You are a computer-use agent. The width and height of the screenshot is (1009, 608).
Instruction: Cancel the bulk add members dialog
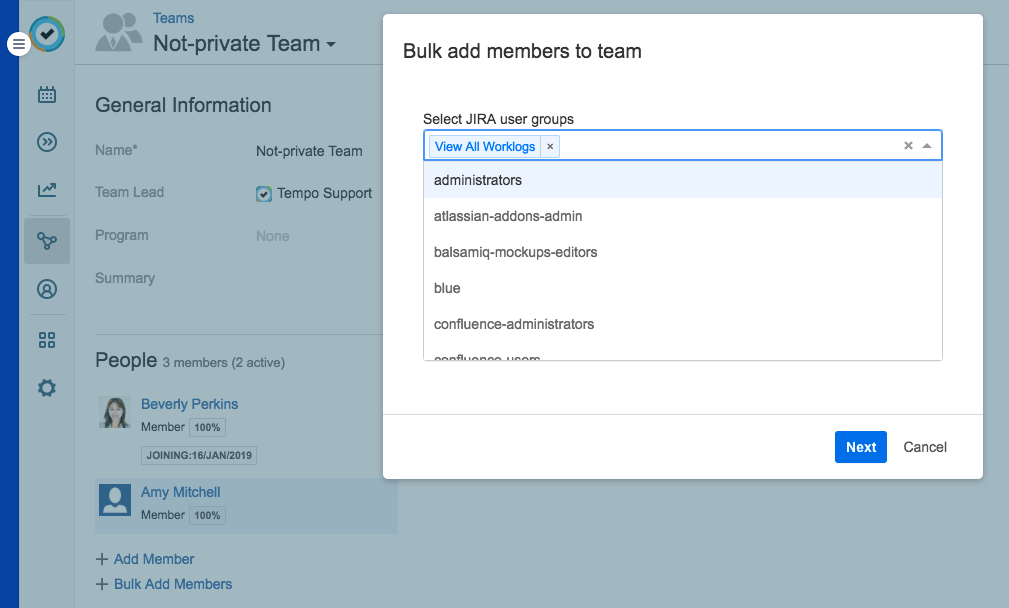(x=924, y=447)
